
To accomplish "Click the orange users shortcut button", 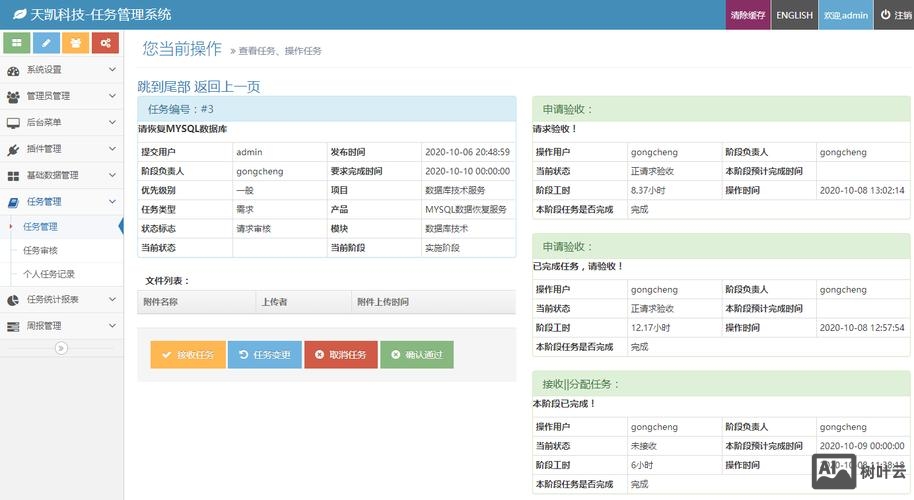I will click(x=76, y=43).
